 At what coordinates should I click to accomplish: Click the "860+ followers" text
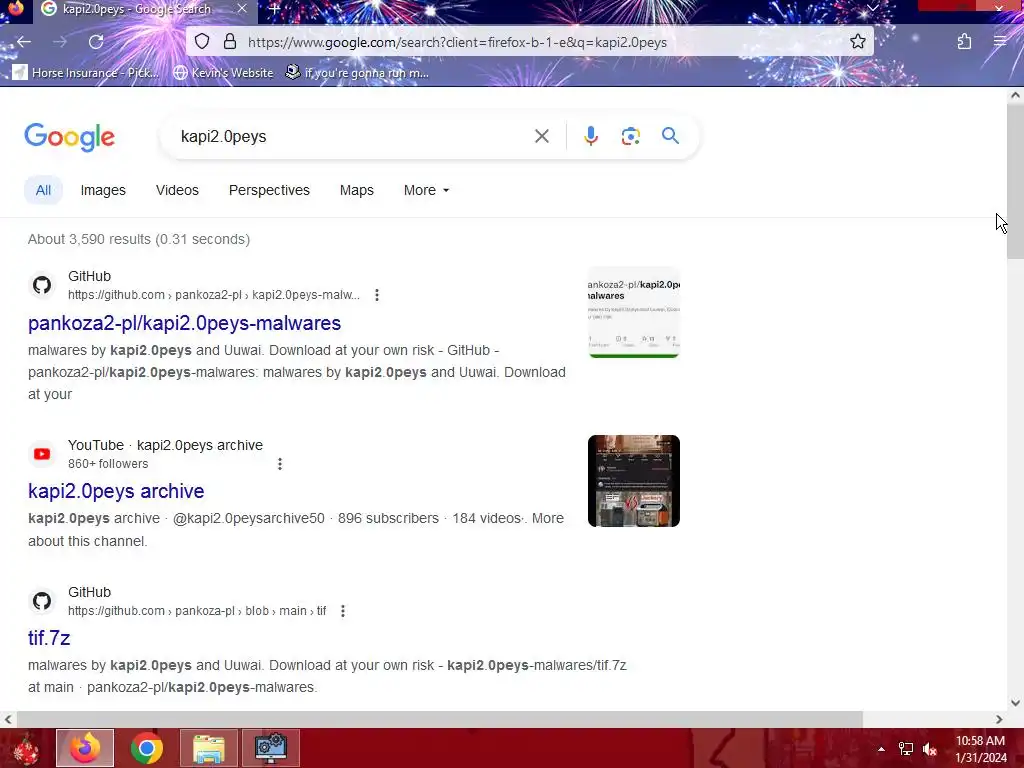108,464
